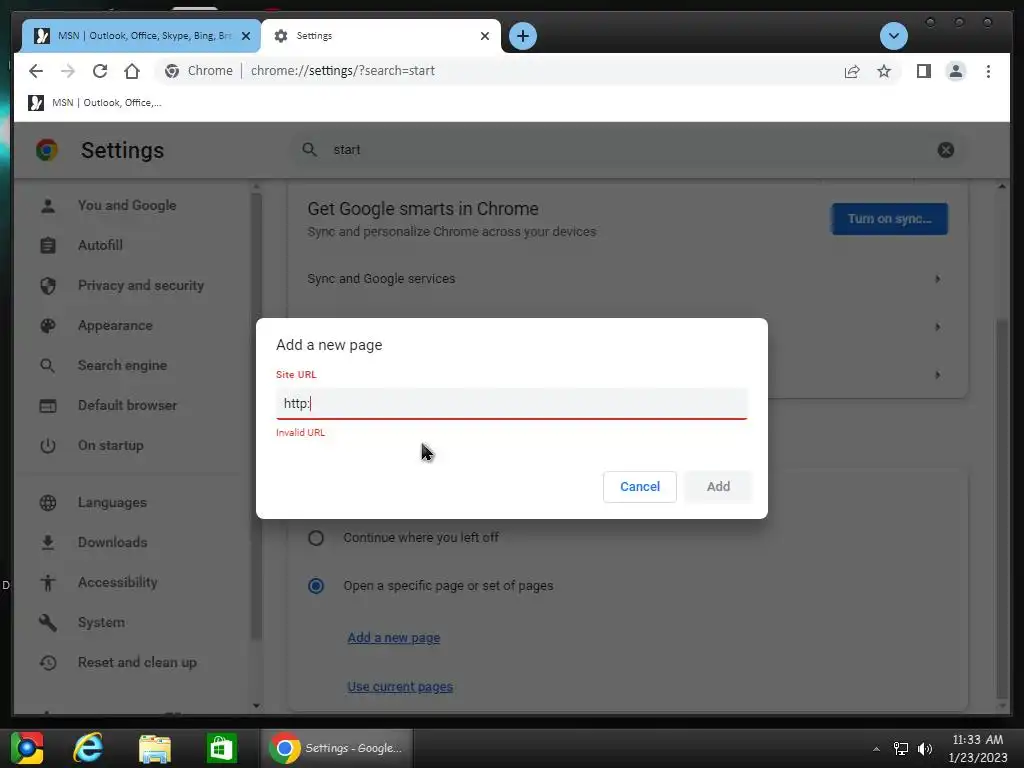The image size is (1024, 768).
Task: Open Languages settings
Action: point(112,503)
